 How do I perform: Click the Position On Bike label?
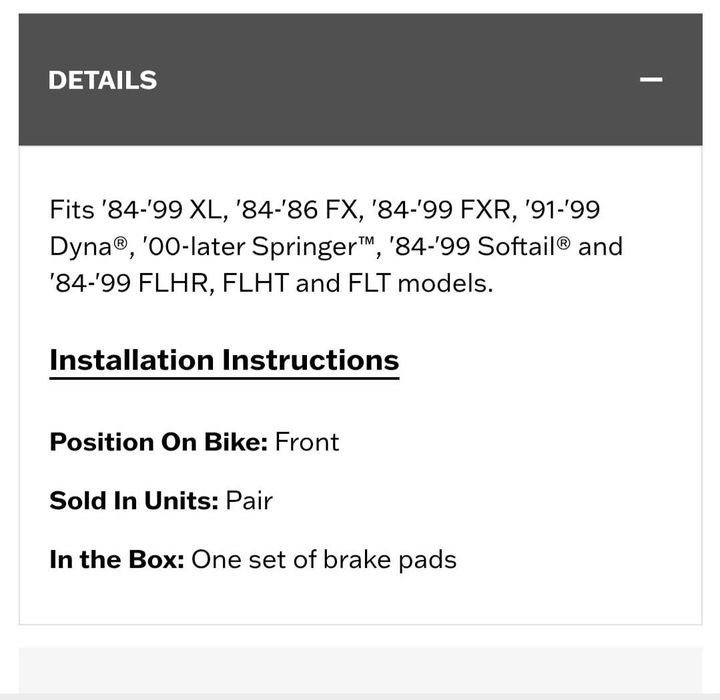(x=158, y=442)
